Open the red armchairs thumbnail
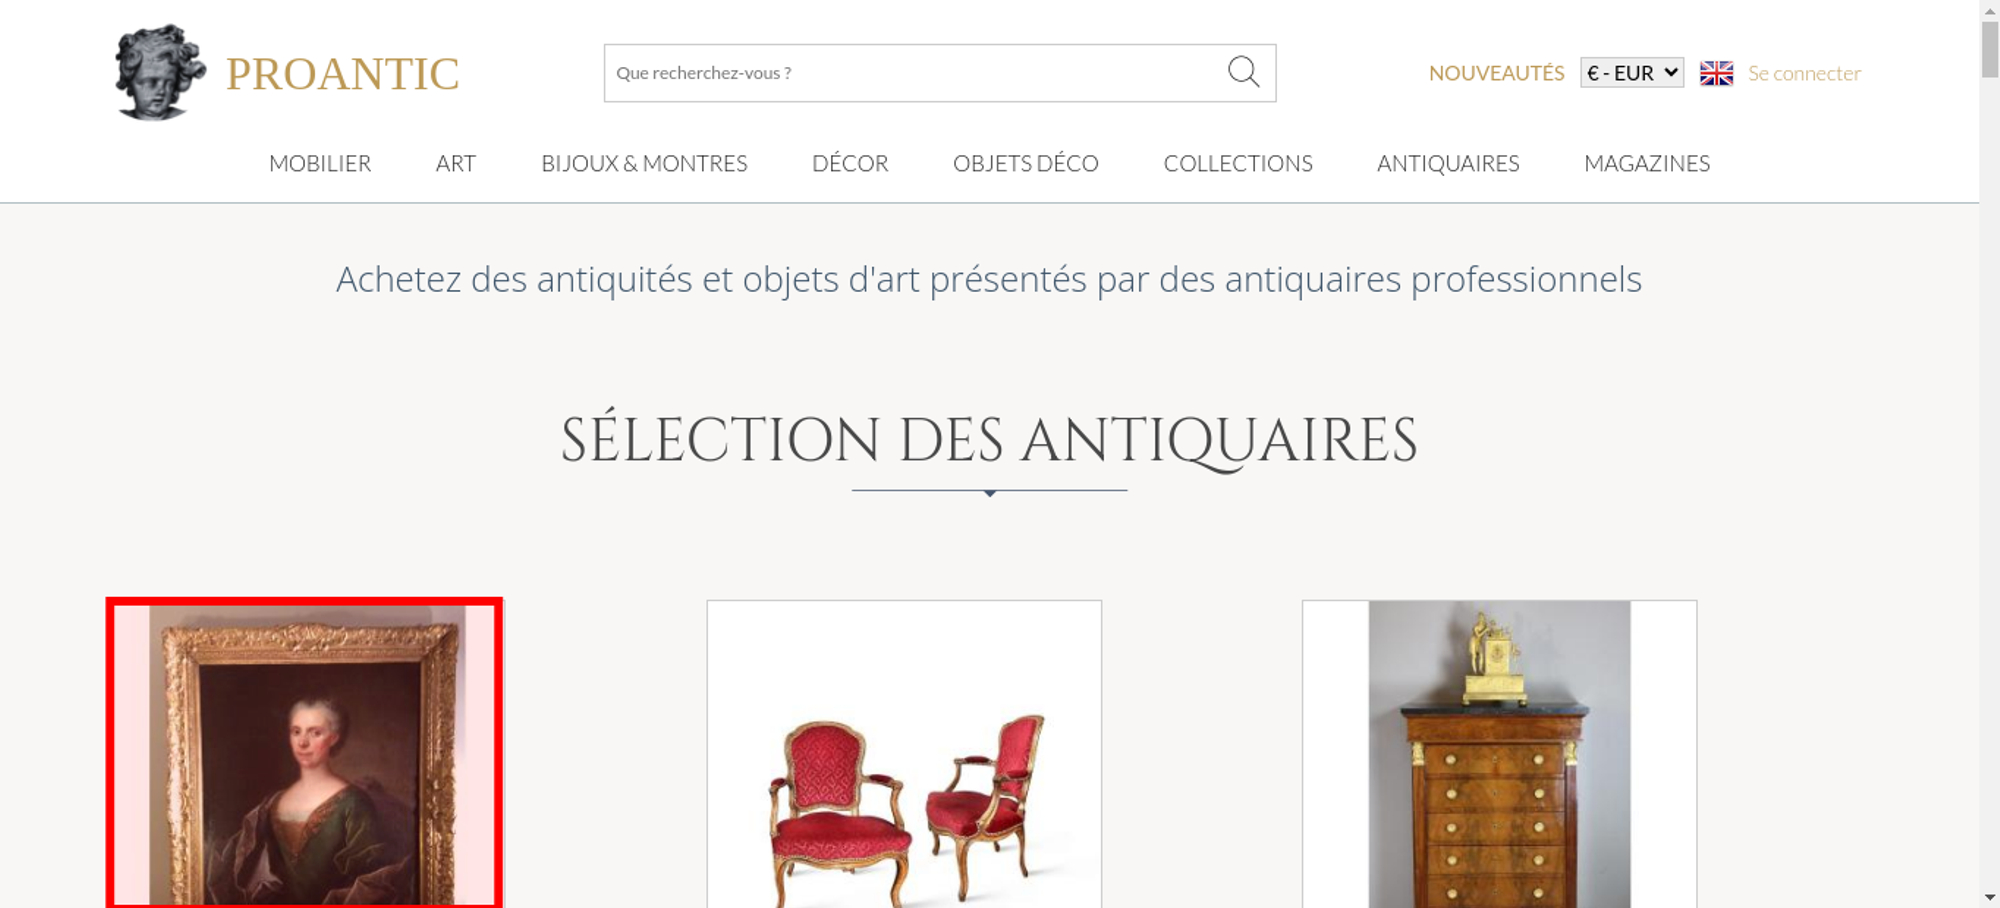 tap(904, 754)
